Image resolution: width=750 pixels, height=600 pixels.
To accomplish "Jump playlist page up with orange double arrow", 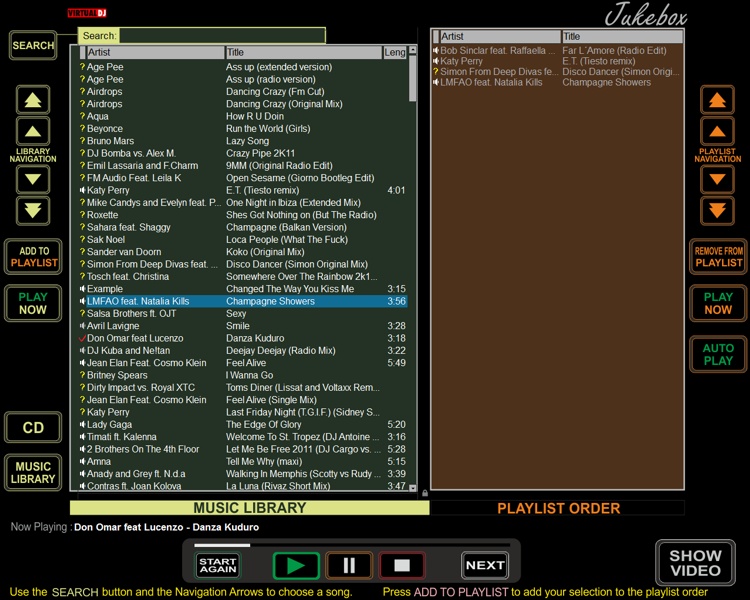I will click(717, 100).
